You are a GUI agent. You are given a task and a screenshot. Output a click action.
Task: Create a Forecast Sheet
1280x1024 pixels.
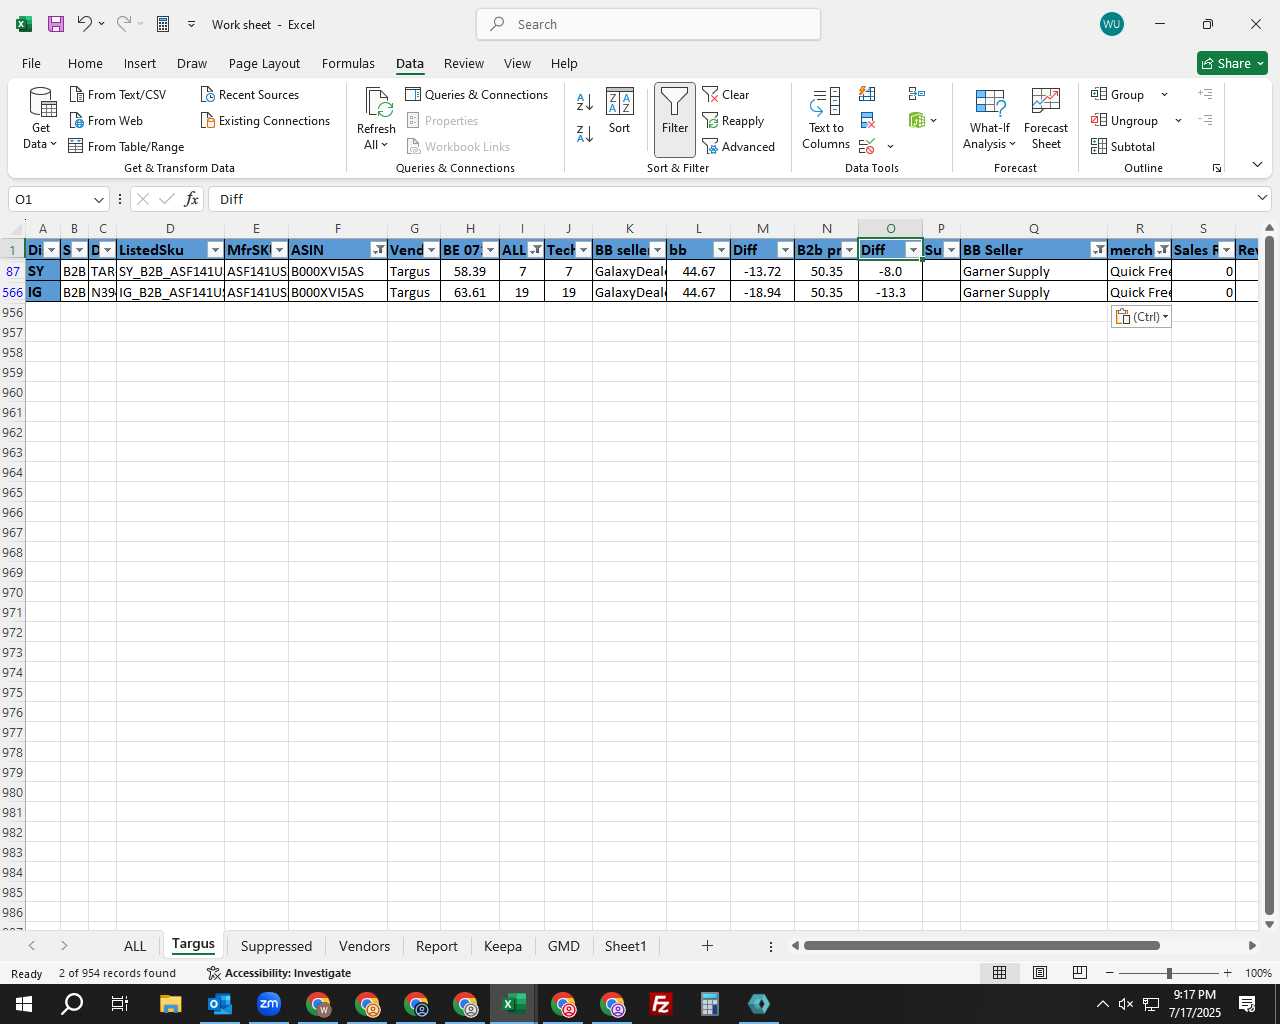1046,119
